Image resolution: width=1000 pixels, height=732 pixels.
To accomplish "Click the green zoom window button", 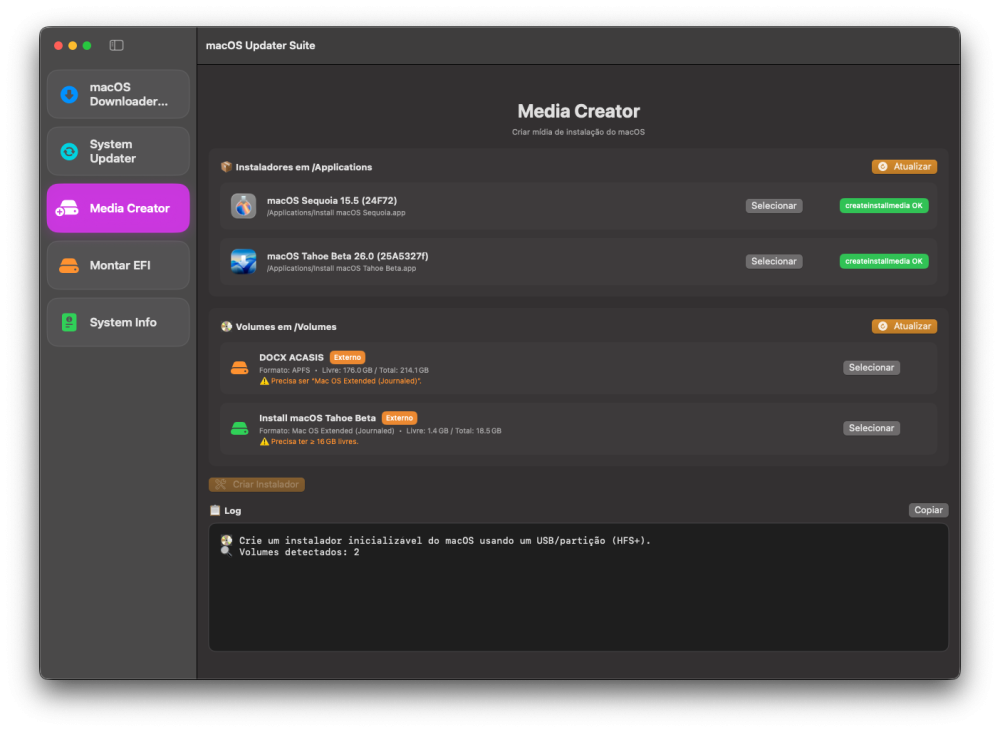I will click(87, 46).
